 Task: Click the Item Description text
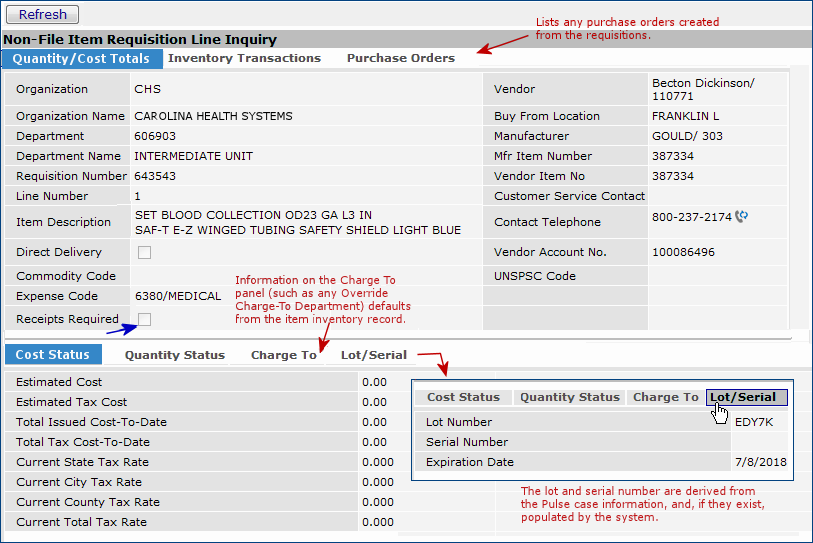pyautogui.click(x=297, y=222)
